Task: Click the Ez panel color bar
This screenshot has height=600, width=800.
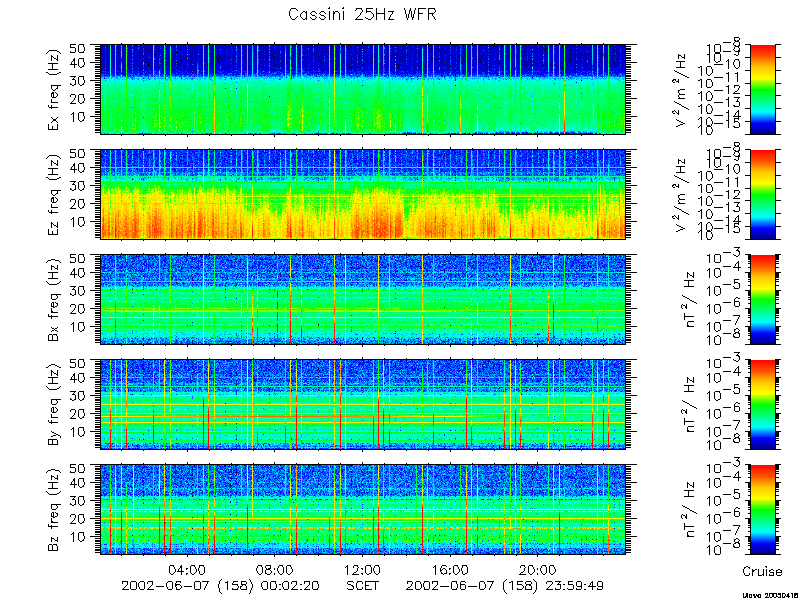Action: point(762,194)
